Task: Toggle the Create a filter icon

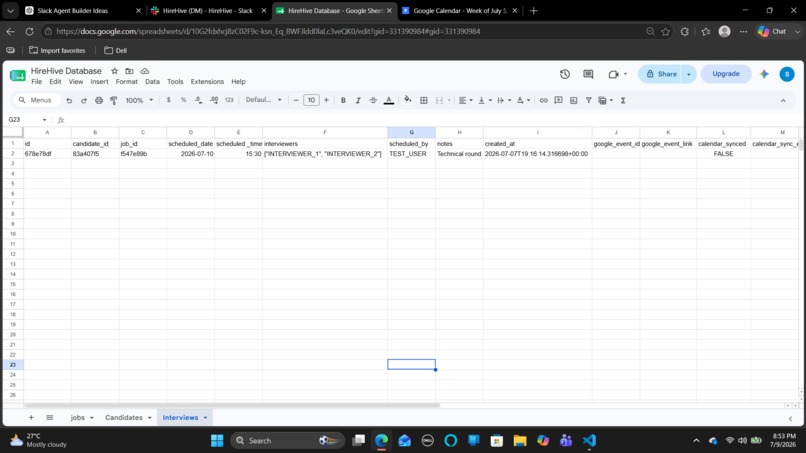Action: 589,100
